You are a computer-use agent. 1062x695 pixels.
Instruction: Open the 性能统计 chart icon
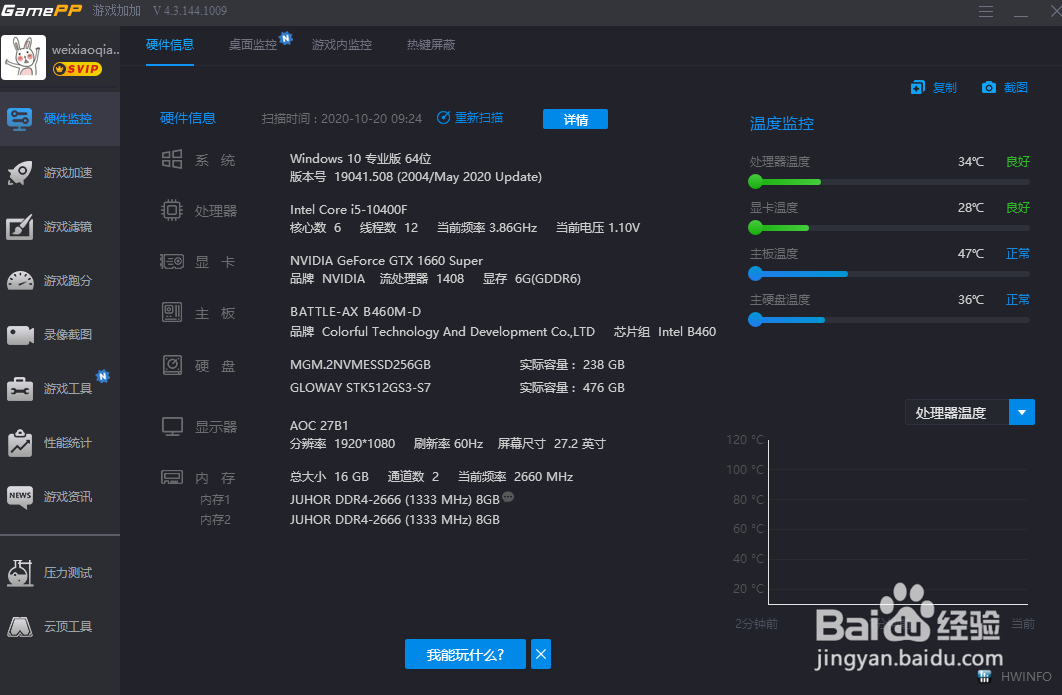click(x=20, y=443)
